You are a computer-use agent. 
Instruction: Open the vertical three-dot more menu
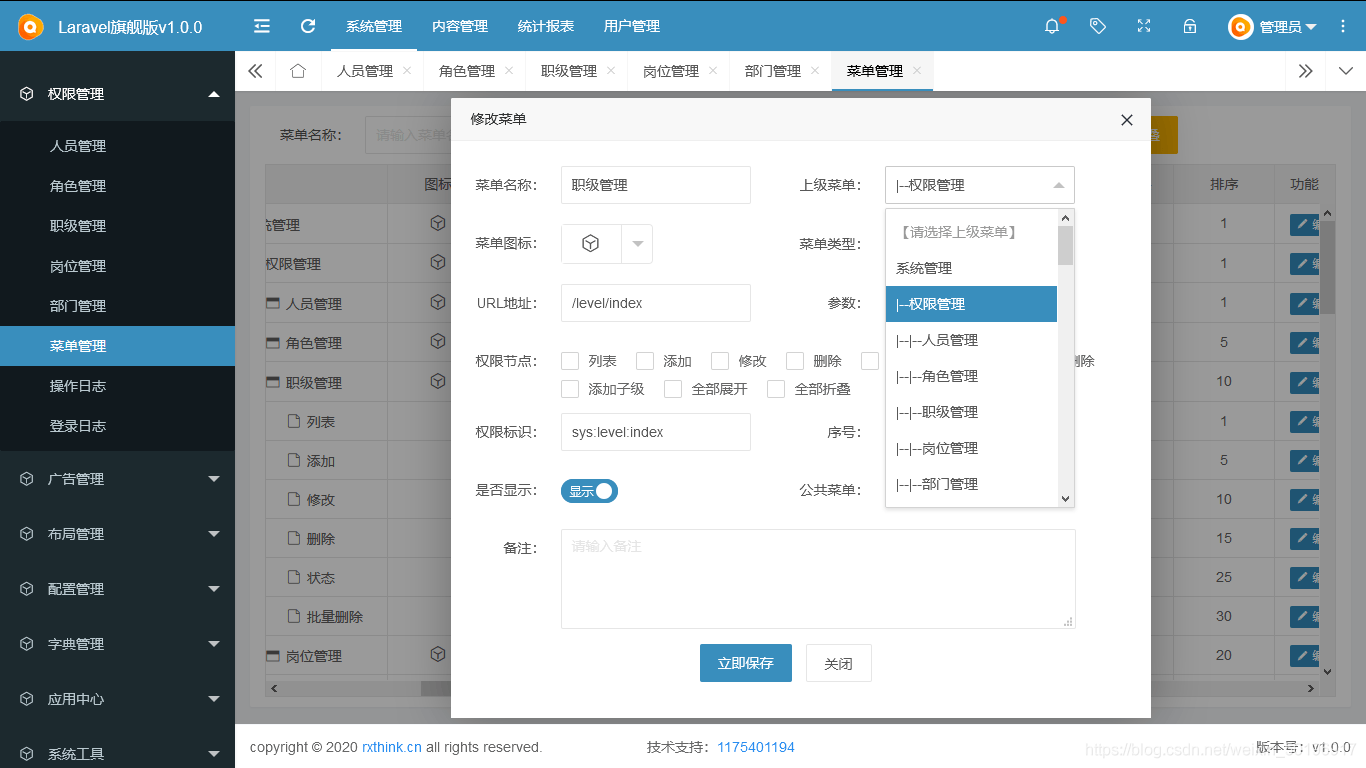[x=1343, y=26]
